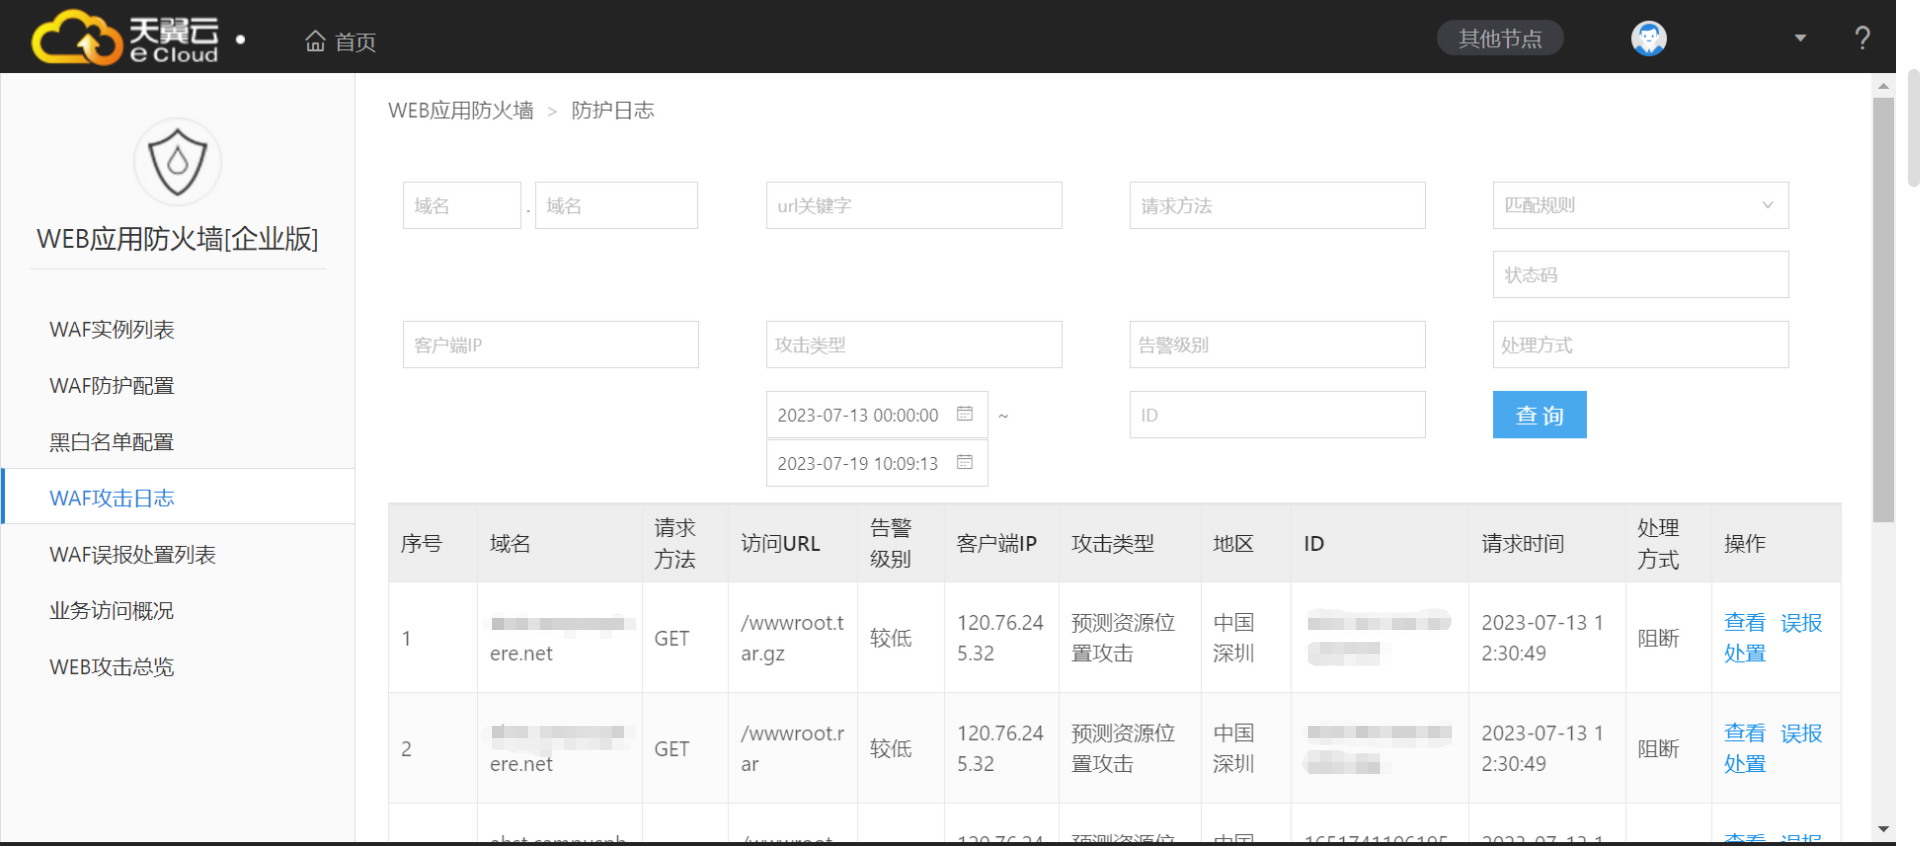Select 黑白名单配置 menu item
Image resolution: width=1920 pixels, height=858 pixels.
point(112,442)
